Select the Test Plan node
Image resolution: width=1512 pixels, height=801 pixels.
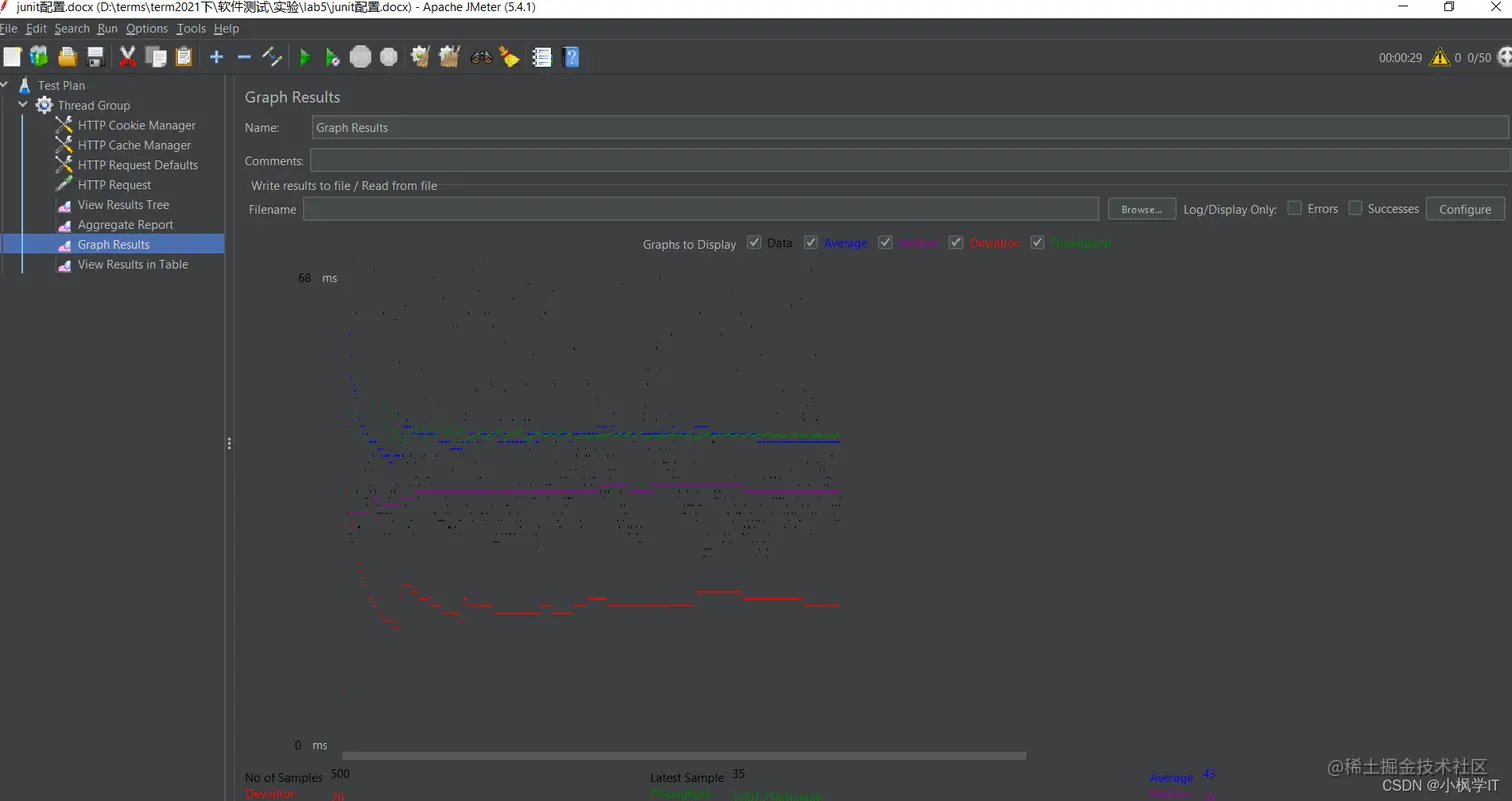(x=61, y=85)
